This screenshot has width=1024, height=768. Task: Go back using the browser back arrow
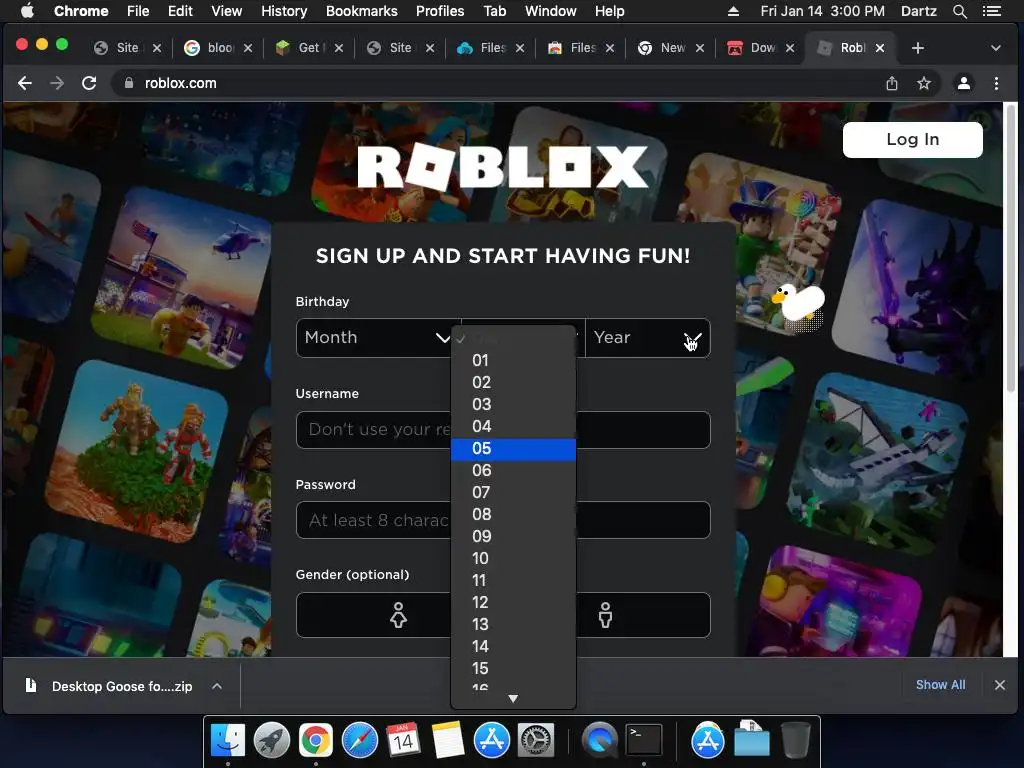click(25, 83)
